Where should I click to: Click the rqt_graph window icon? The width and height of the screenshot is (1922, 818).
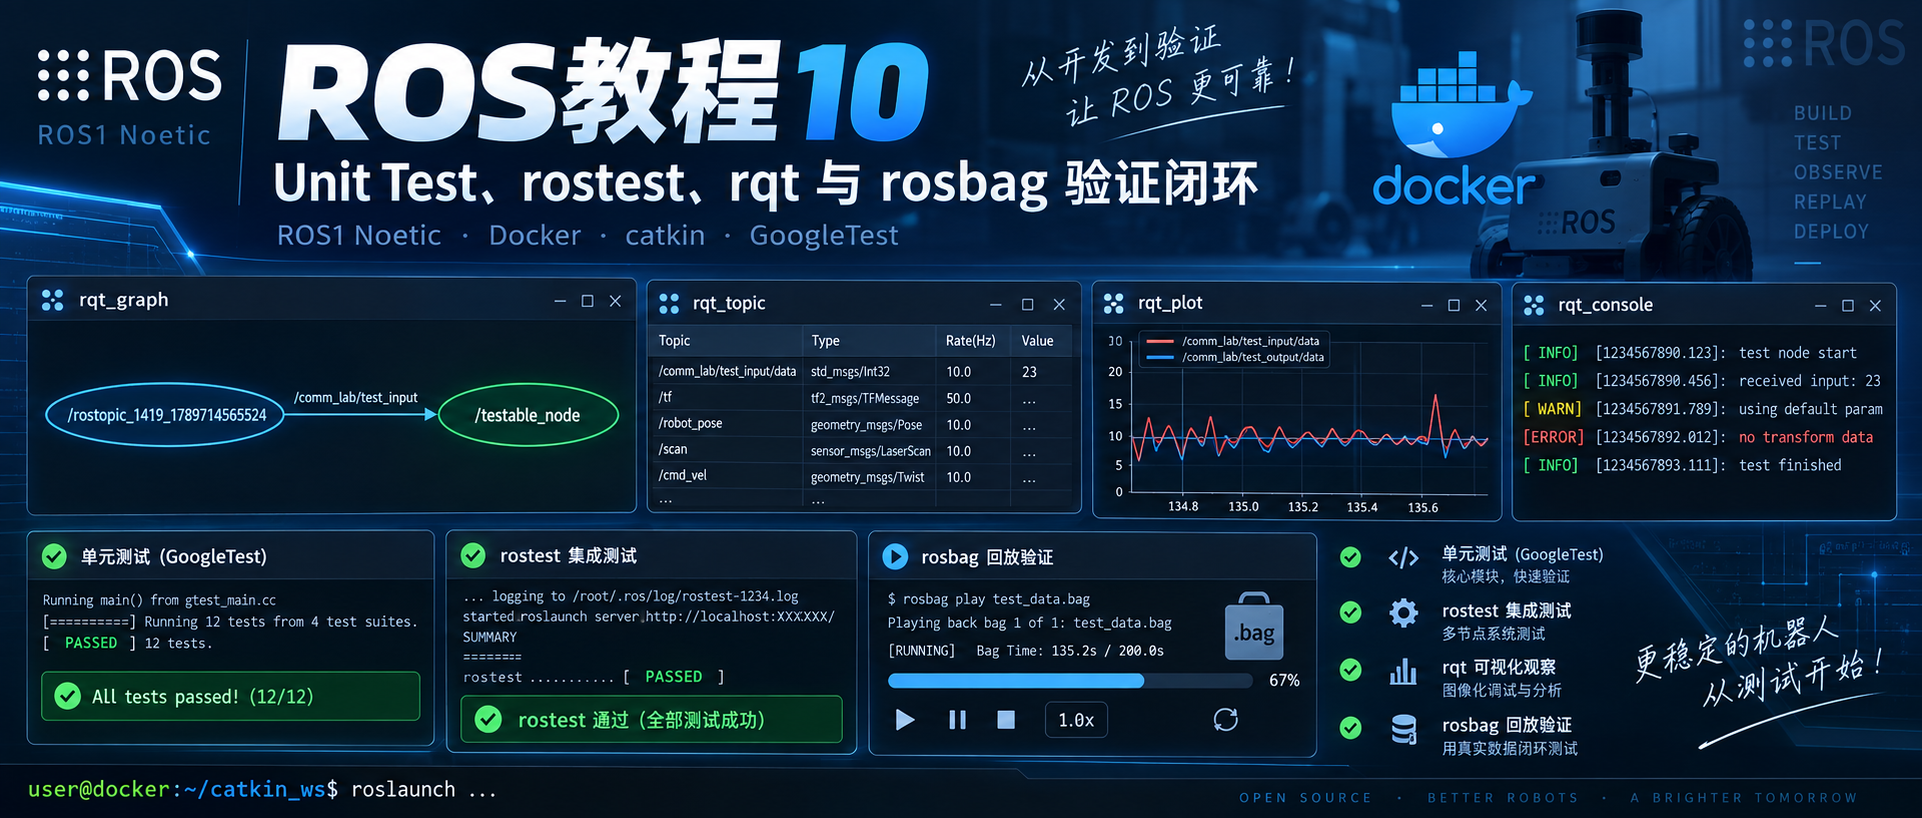click(53, 300)
